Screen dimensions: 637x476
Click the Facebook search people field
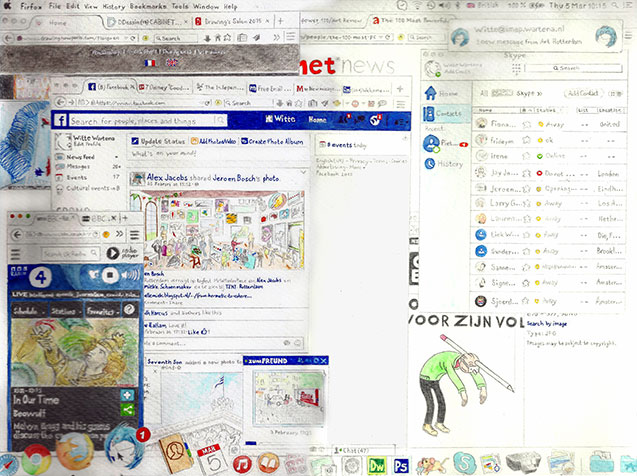coord(147,120)
